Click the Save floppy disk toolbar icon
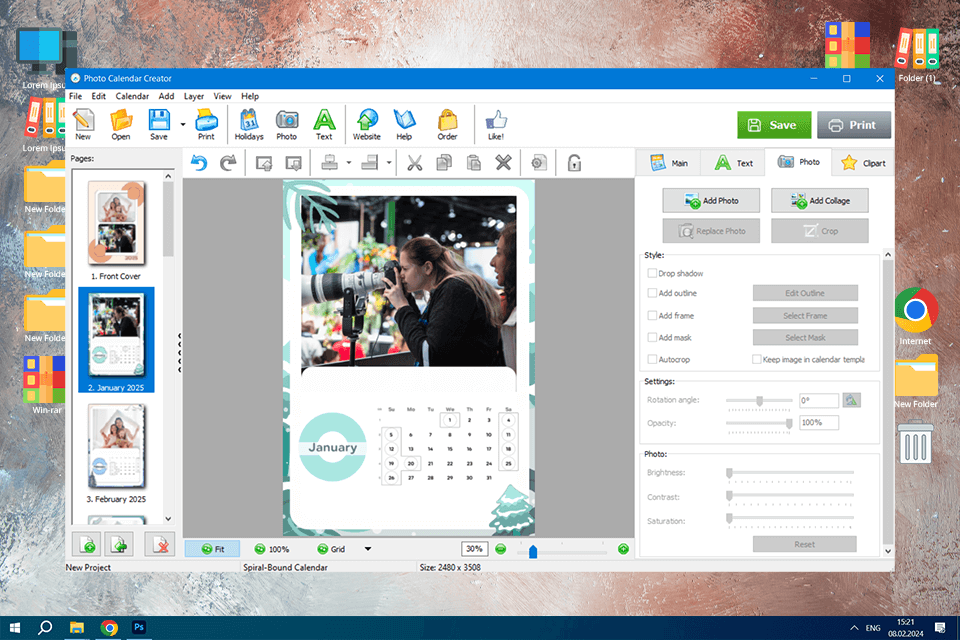The image size is (960, 640). (x=159, y=124)
